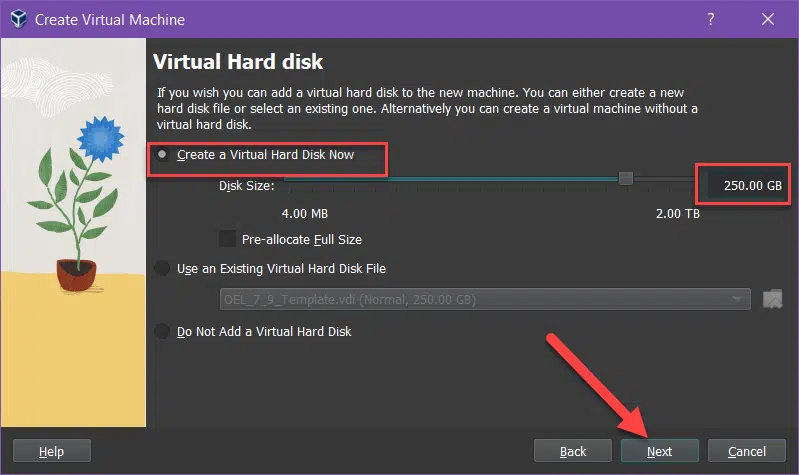The image size is (799, 475).
Task: Open the OEL_7_9_Template.vdi disk combo box
Action: click(x=485, y=299)
